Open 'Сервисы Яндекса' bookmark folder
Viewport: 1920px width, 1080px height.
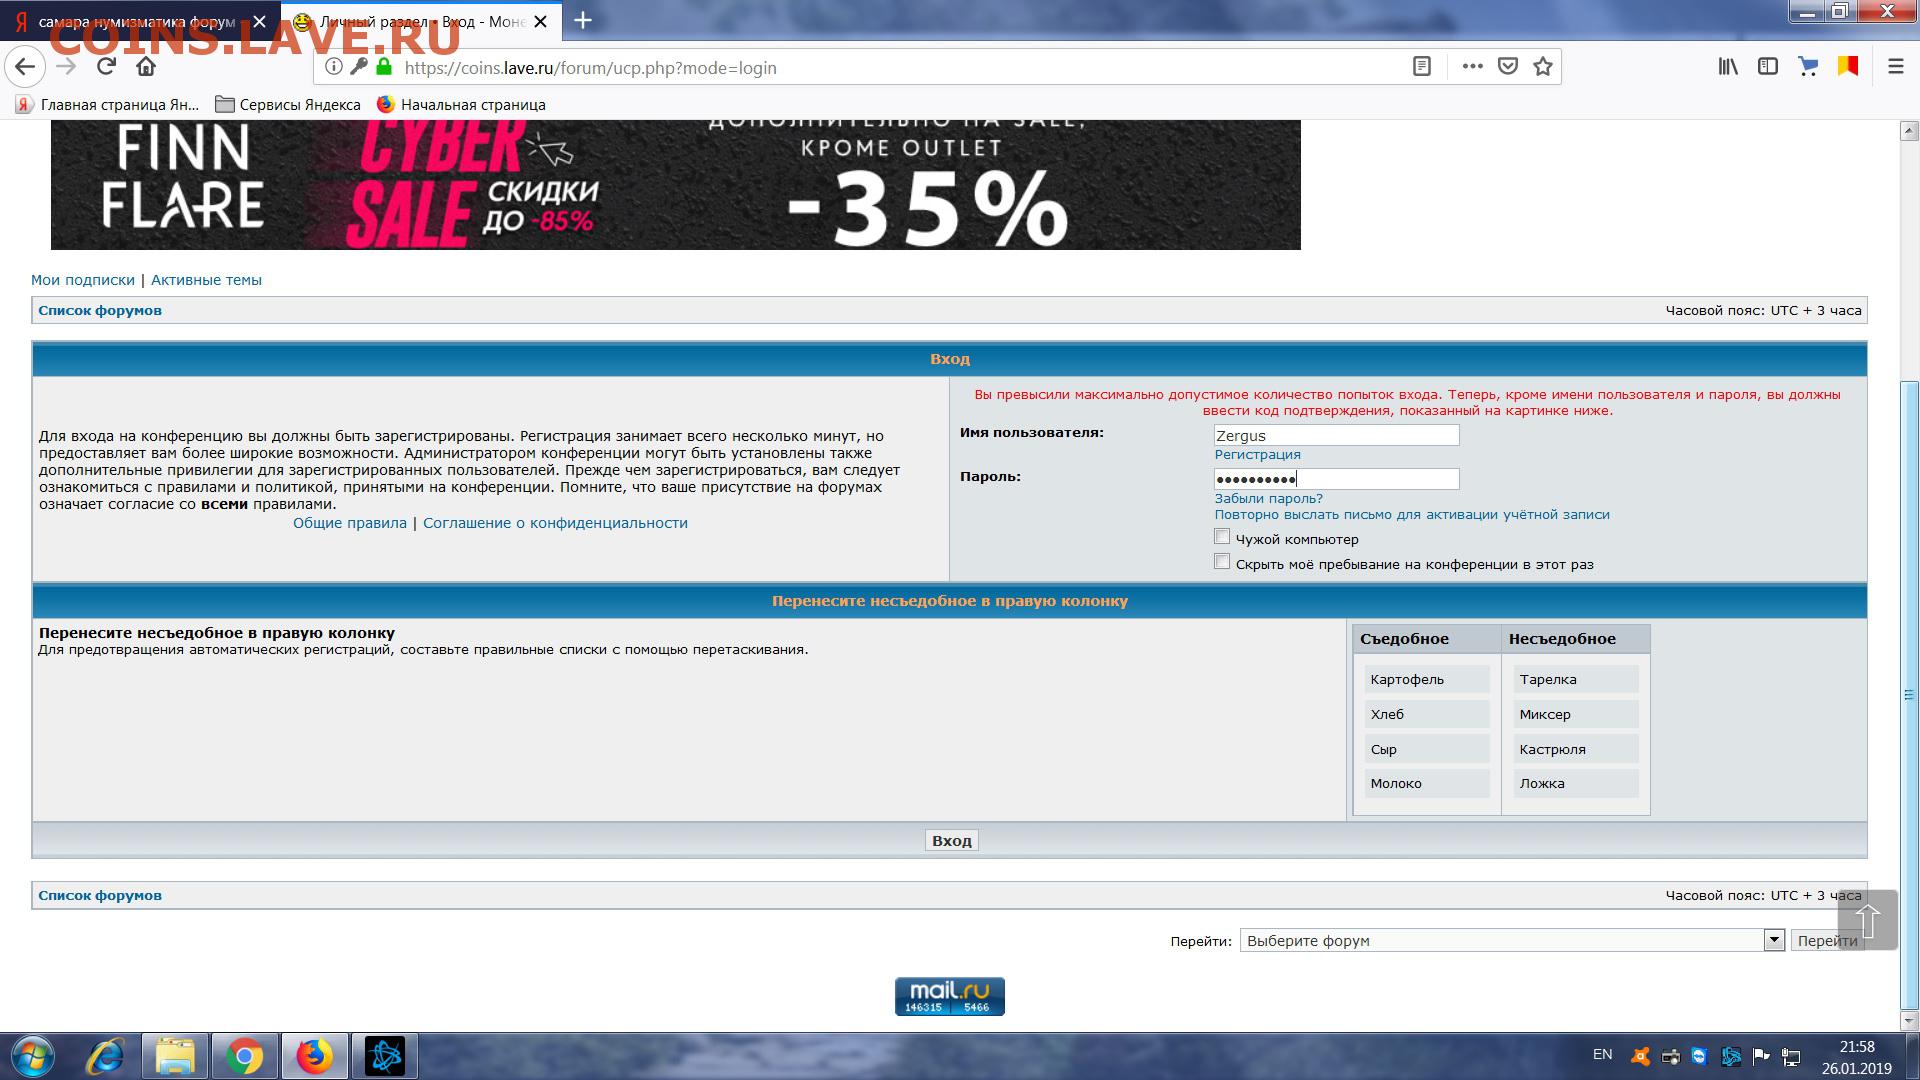[288, 104]
